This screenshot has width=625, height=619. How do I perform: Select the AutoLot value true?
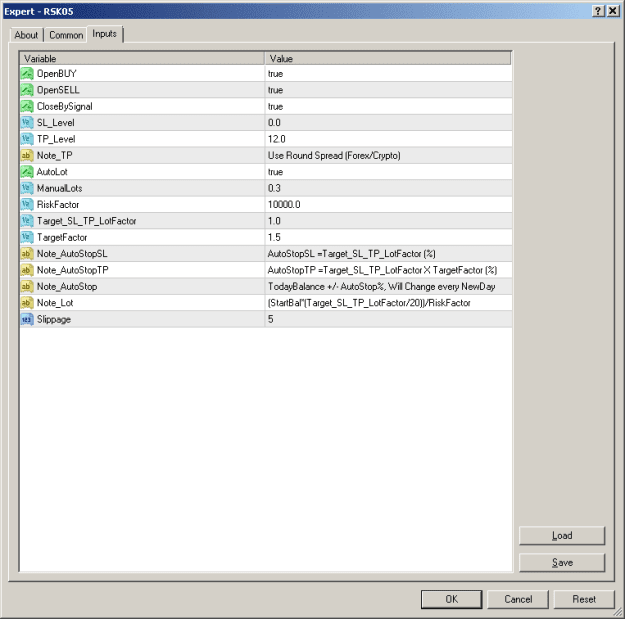click(x=275, y=172)
